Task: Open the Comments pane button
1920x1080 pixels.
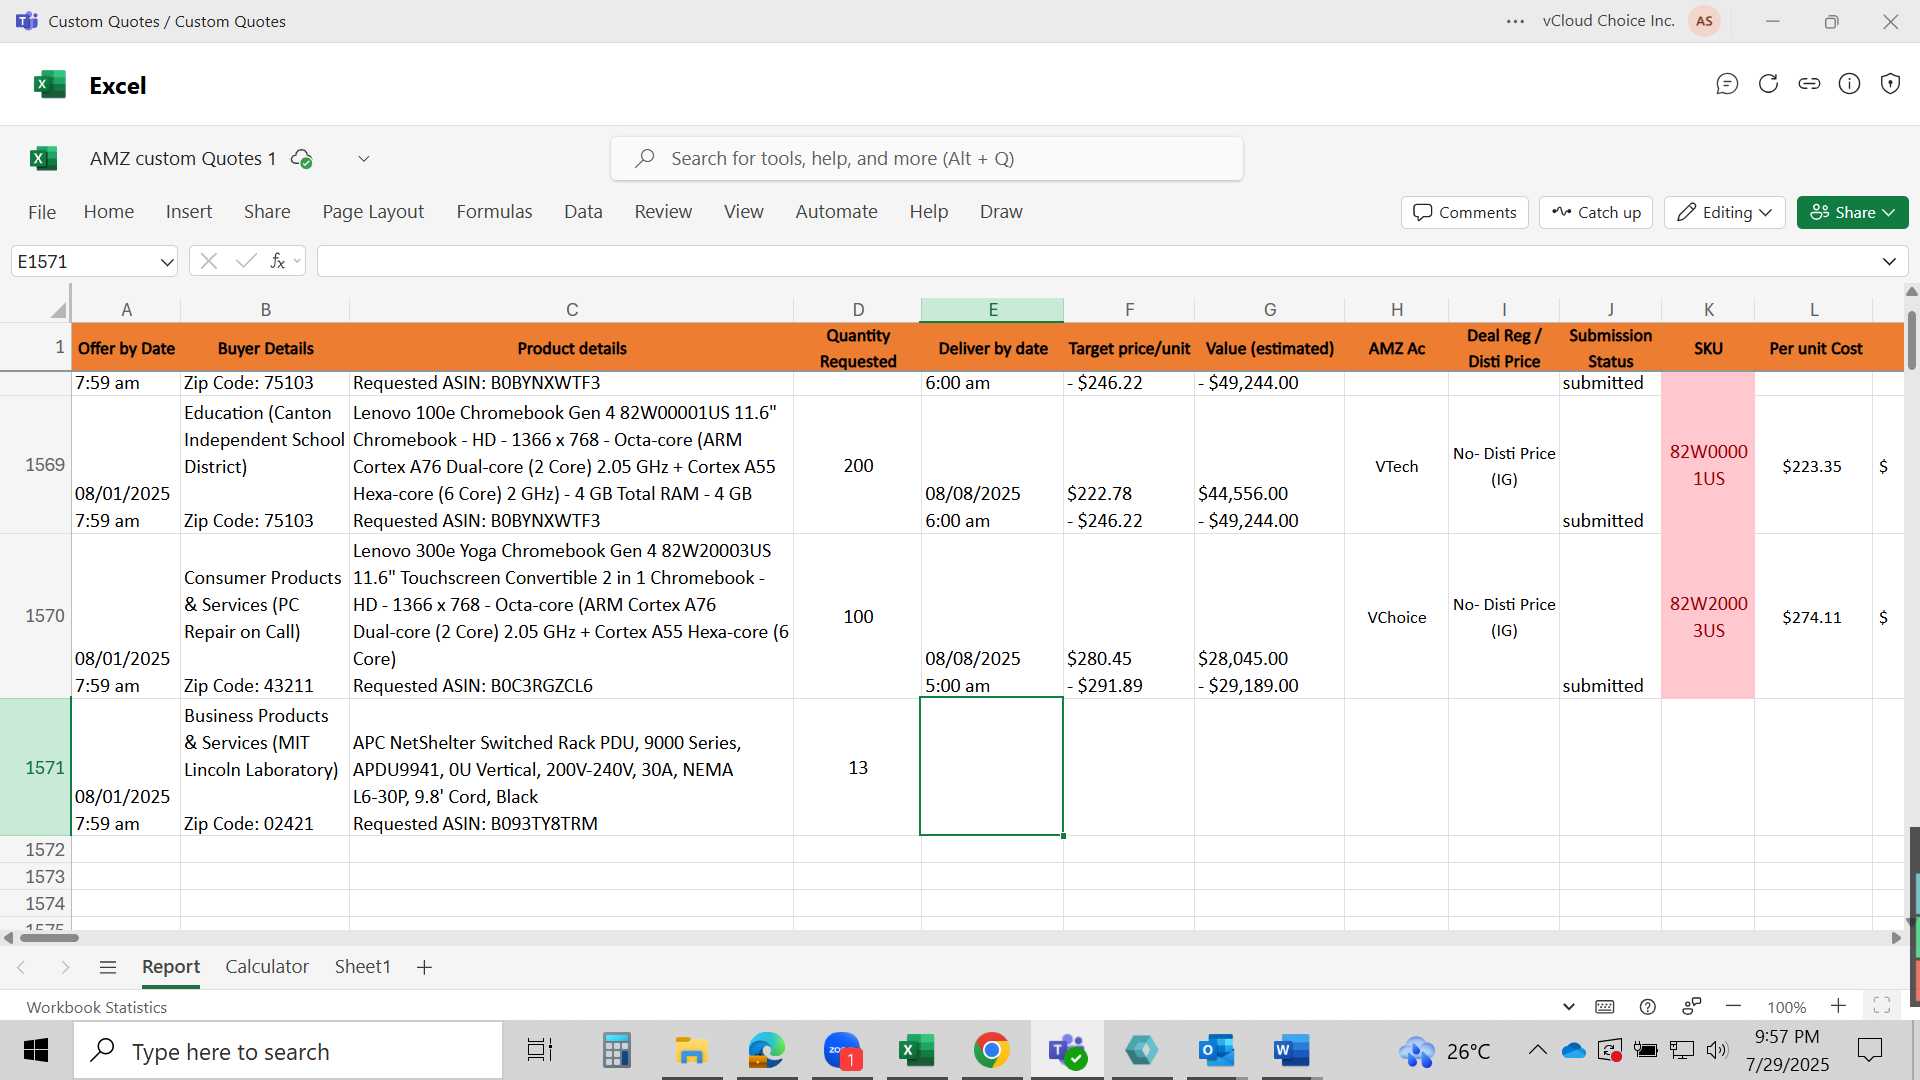Action: [x=1465, y=212]
